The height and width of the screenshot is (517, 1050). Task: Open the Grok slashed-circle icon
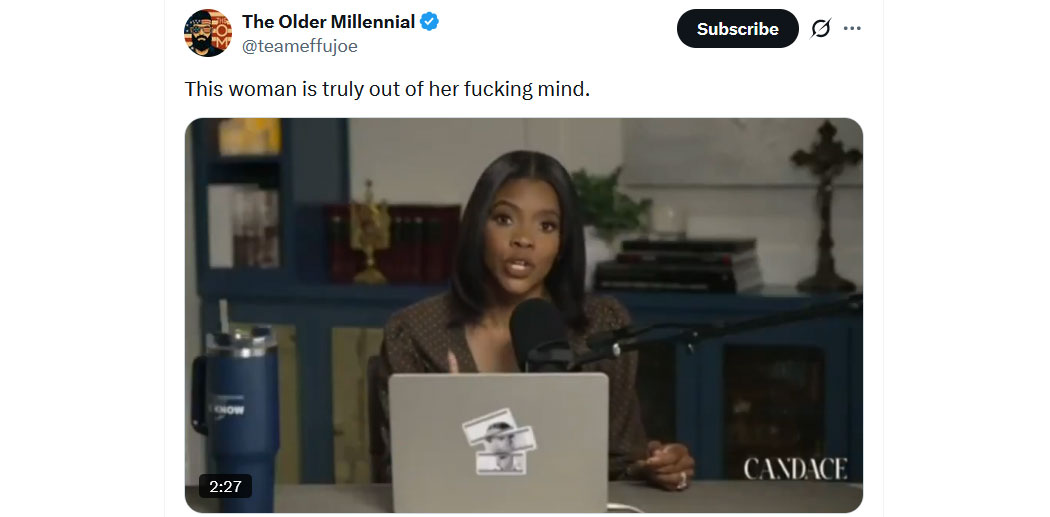(x=820, y=29)
